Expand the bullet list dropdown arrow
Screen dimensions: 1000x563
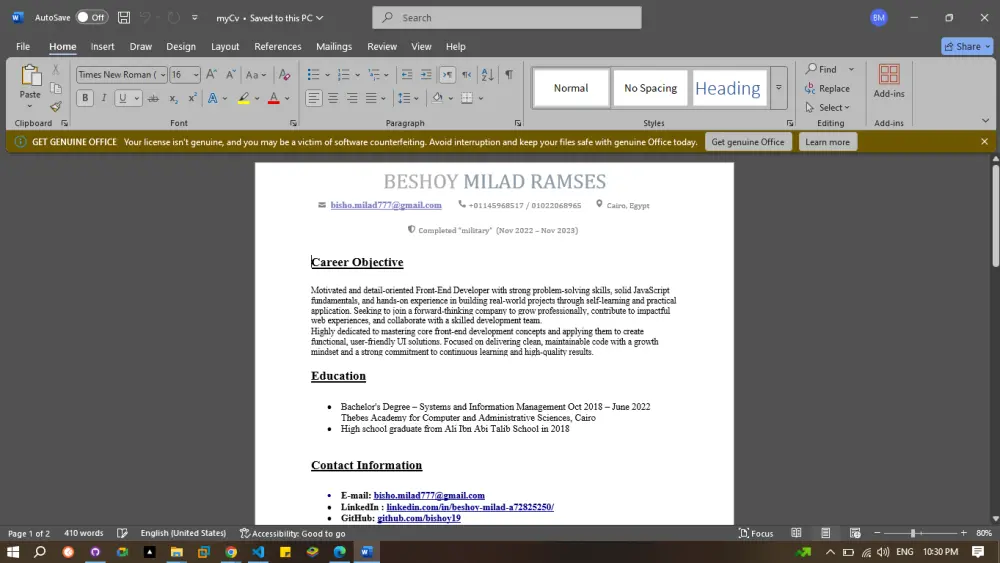pyautogui.click(x=328, y=75)
